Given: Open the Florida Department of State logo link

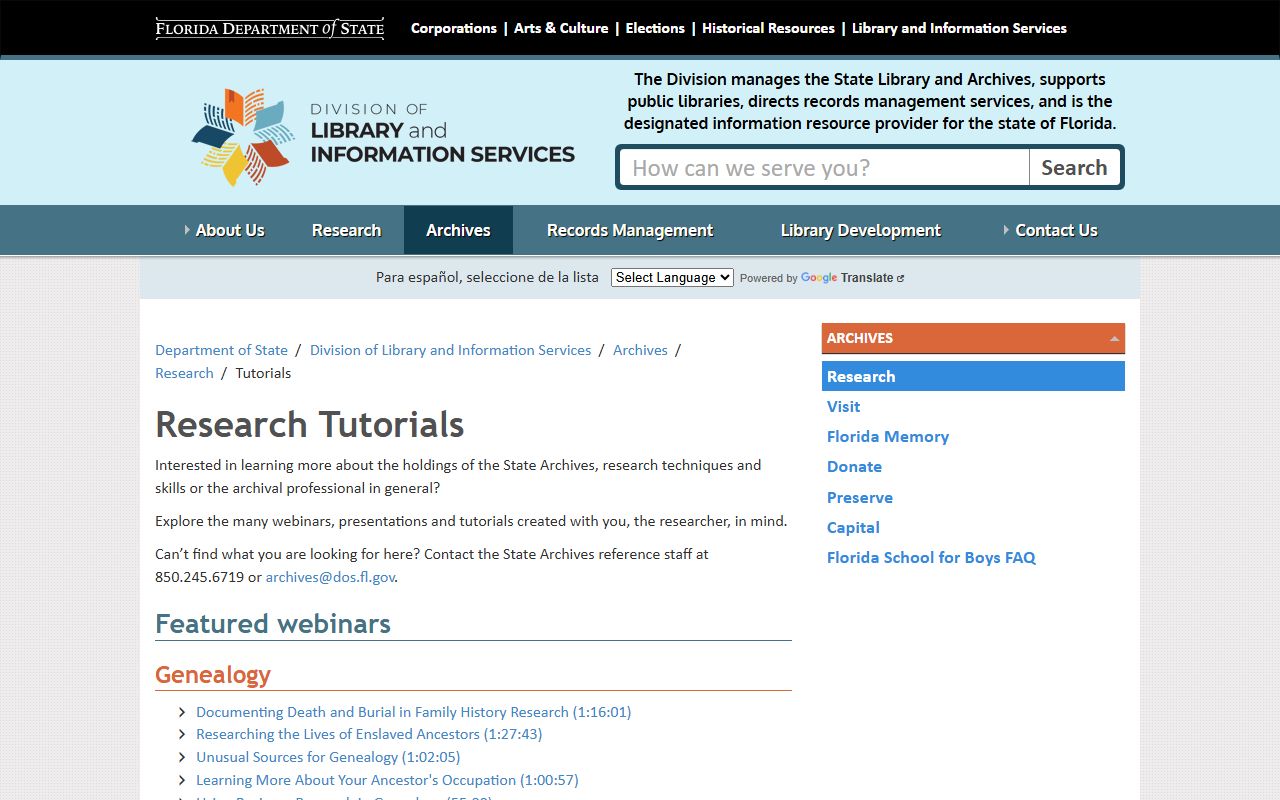Looking at the screenshot, I should 270,28.
